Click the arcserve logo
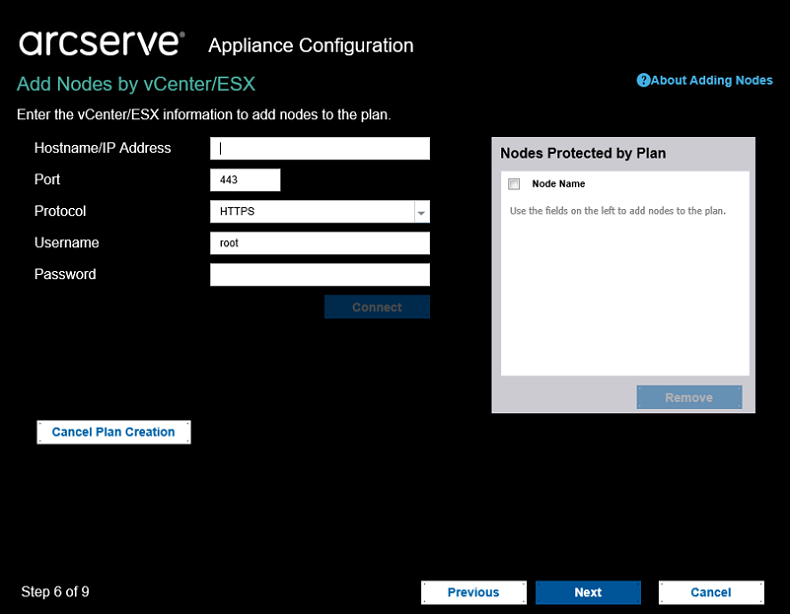 [102, 43]
